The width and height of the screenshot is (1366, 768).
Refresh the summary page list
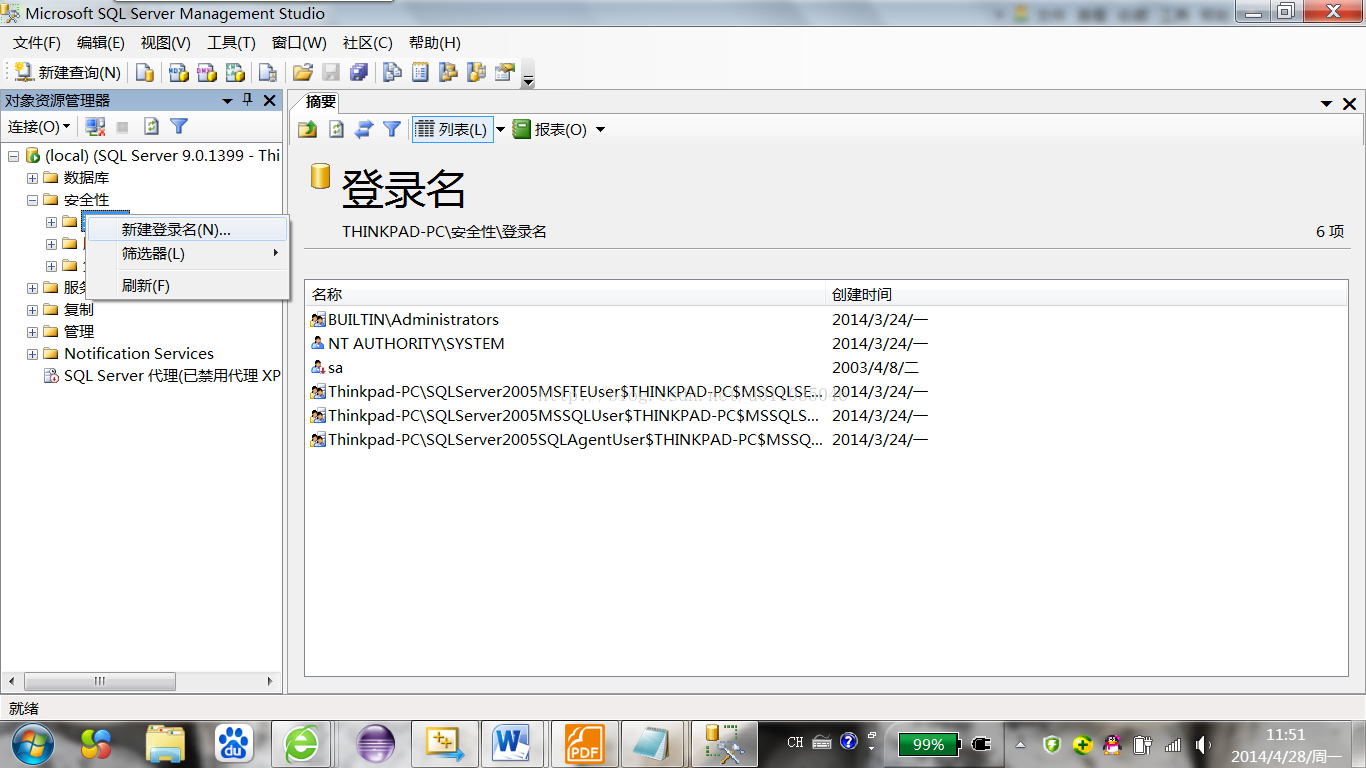[x=336, y=129]
